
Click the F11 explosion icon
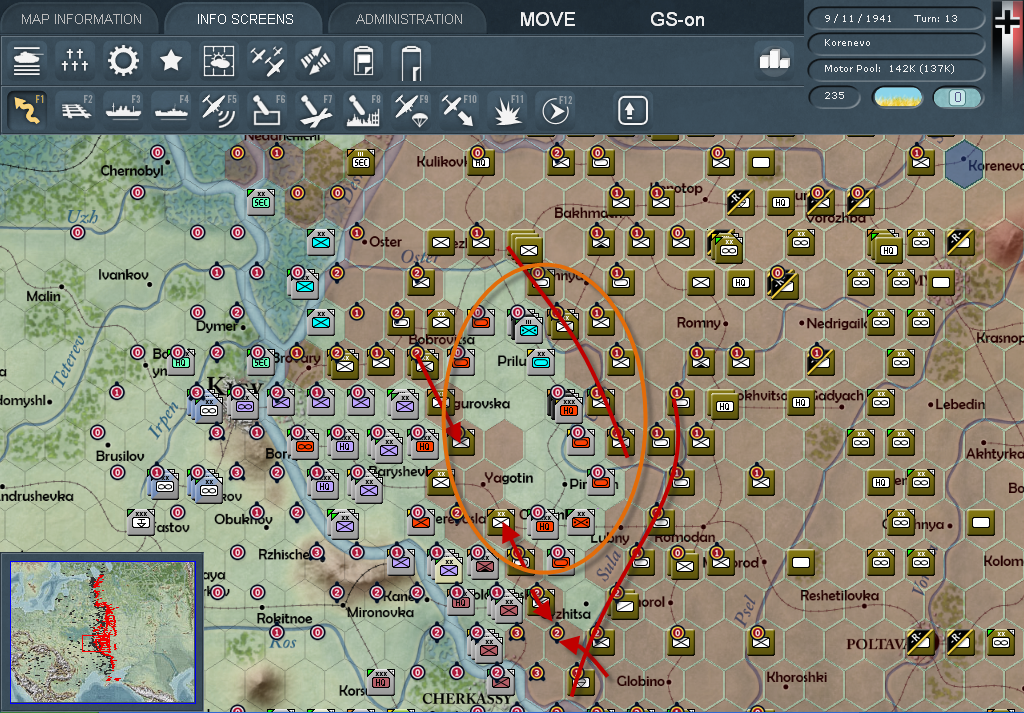[x=507, y=109]
